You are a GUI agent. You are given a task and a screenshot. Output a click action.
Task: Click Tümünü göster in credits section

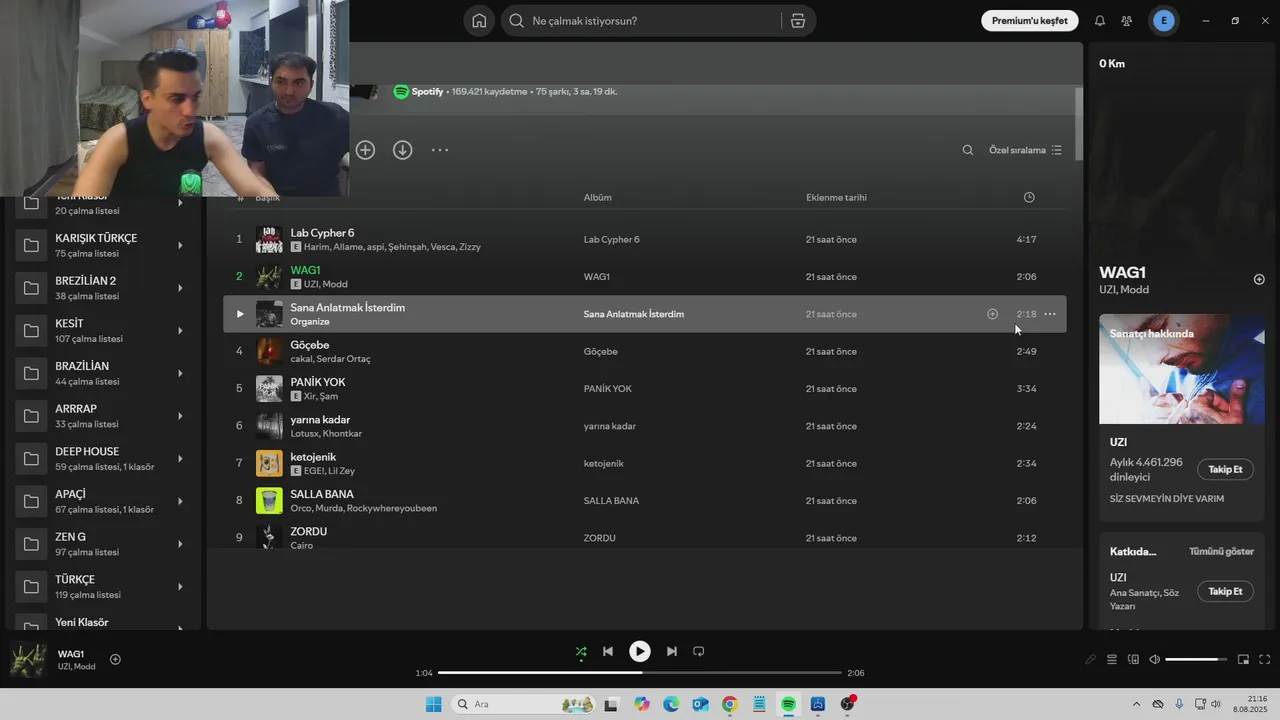click(x=1221, y=551)
